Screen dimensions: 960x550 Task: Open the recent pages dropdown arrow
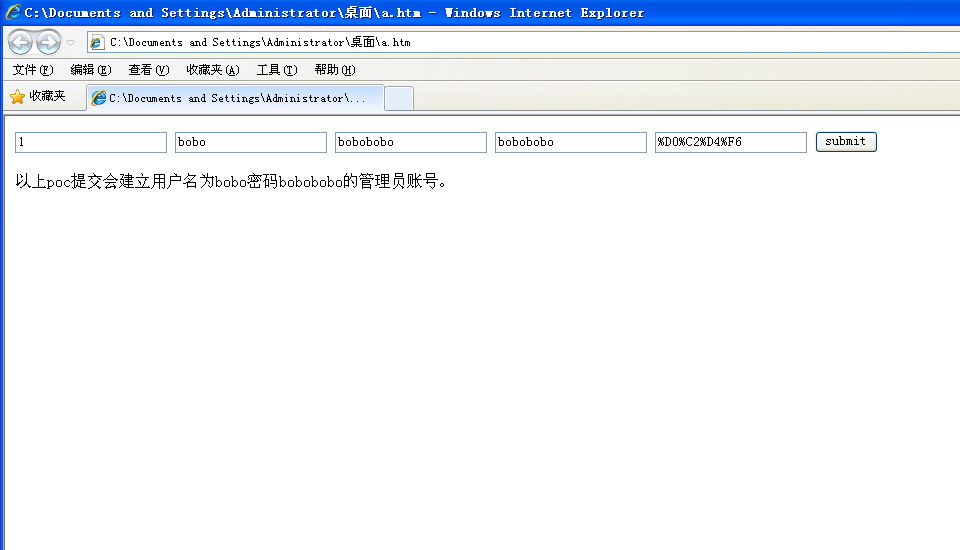[x=70, y=43]
